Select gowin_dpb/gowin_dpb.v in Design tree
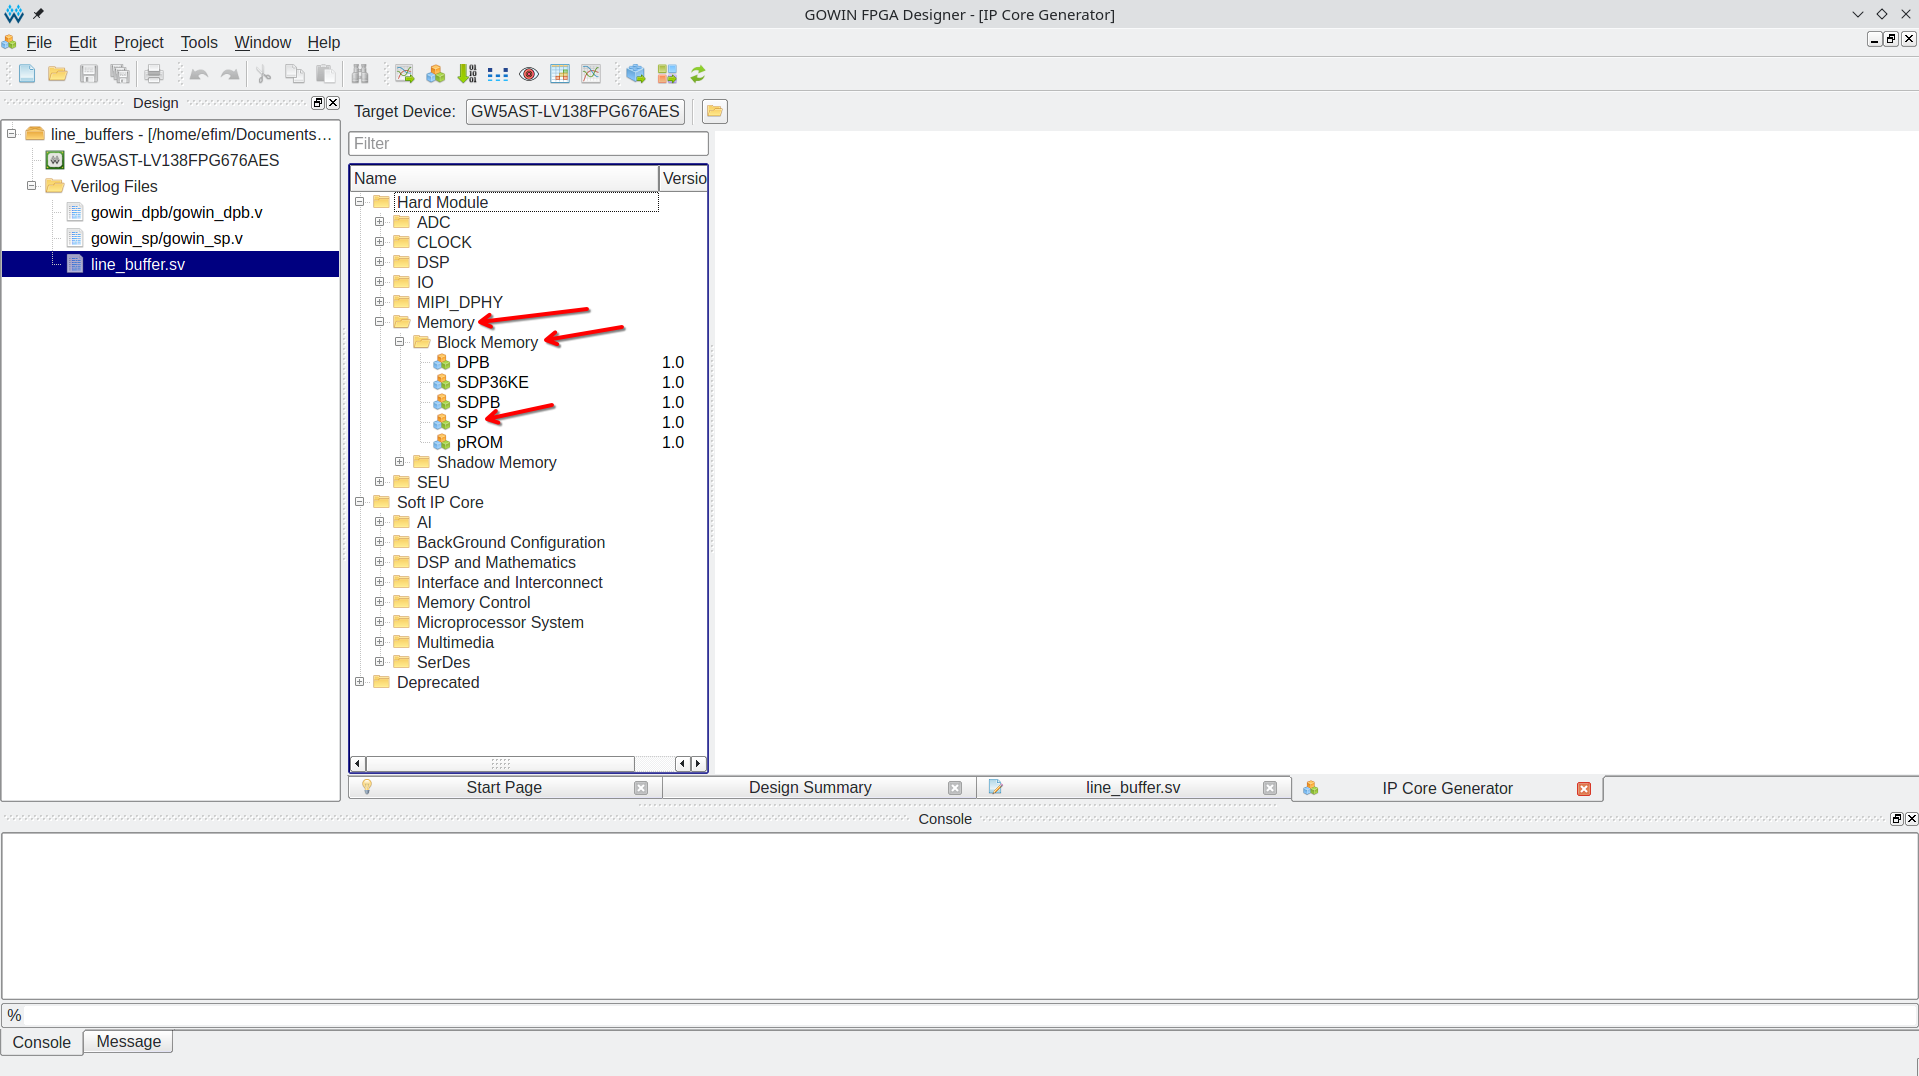 176,212
